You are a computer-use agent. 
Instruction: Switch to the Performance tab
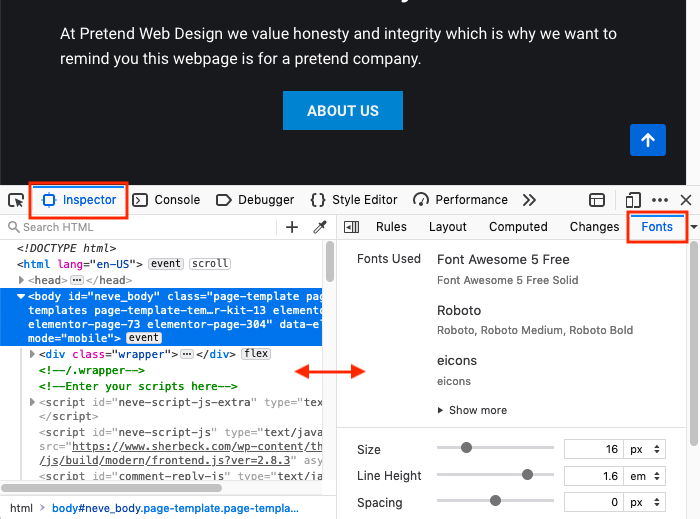460,200
